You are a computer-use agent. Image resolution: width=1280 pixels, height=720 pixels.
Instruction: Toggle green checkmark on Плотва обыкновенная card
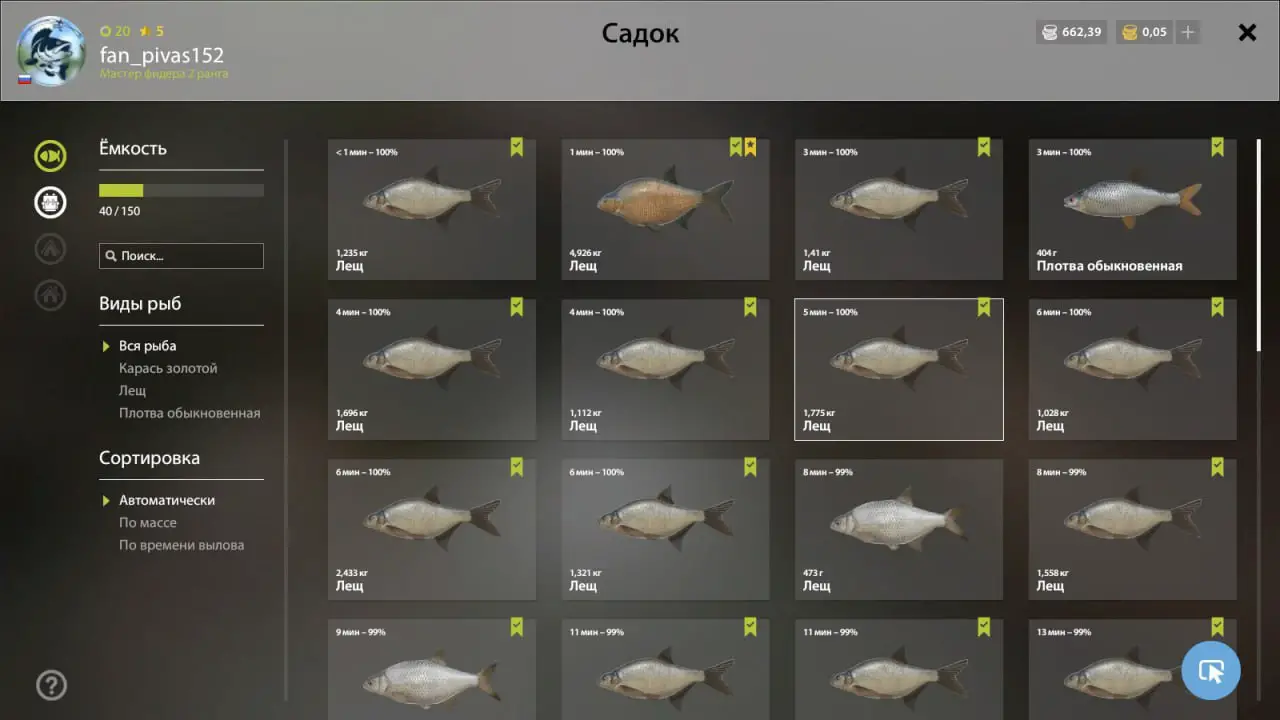click(x=1217, y=147)
